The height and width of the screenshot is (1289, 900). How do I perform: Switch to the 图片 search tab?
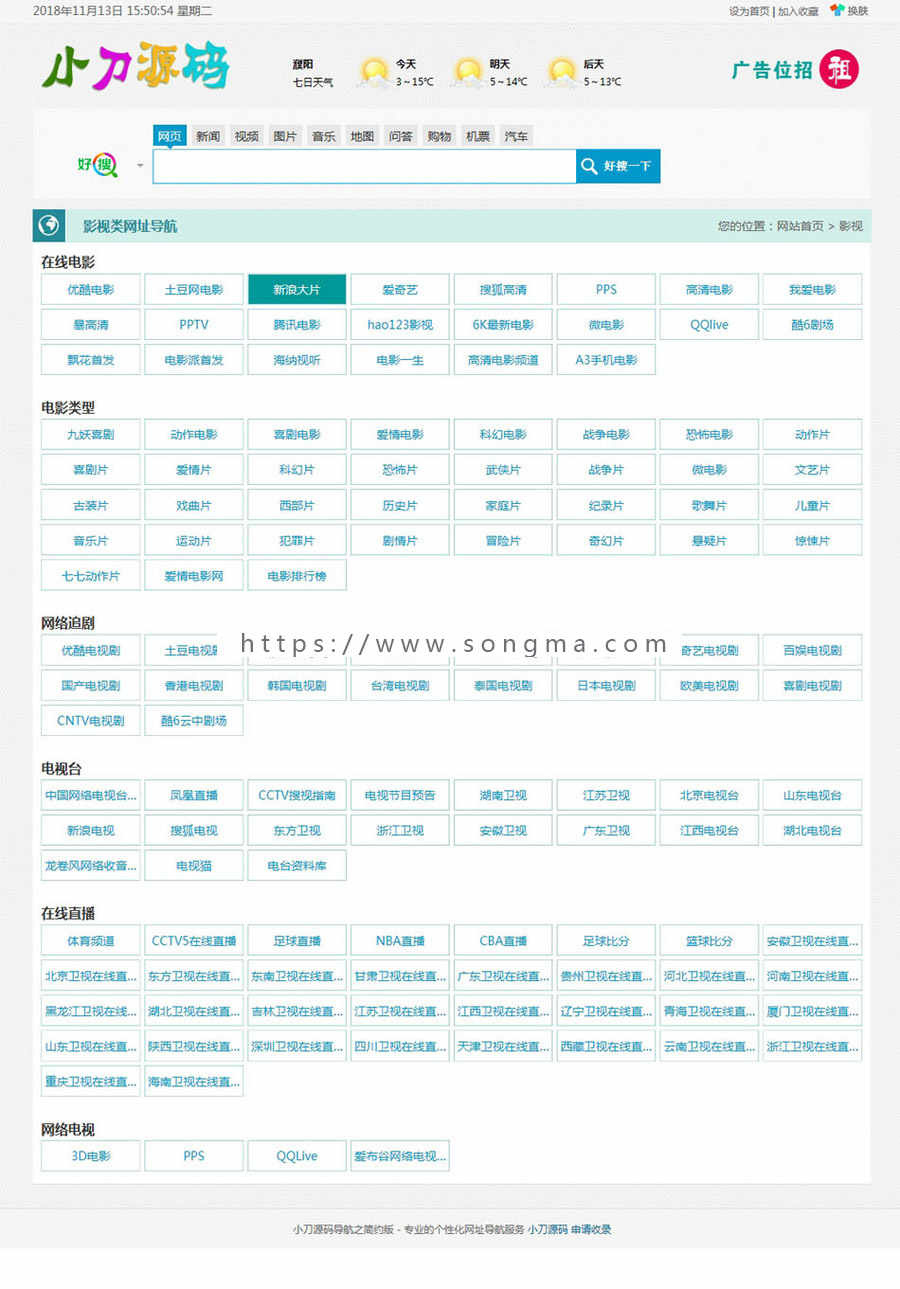pos(285,136)
